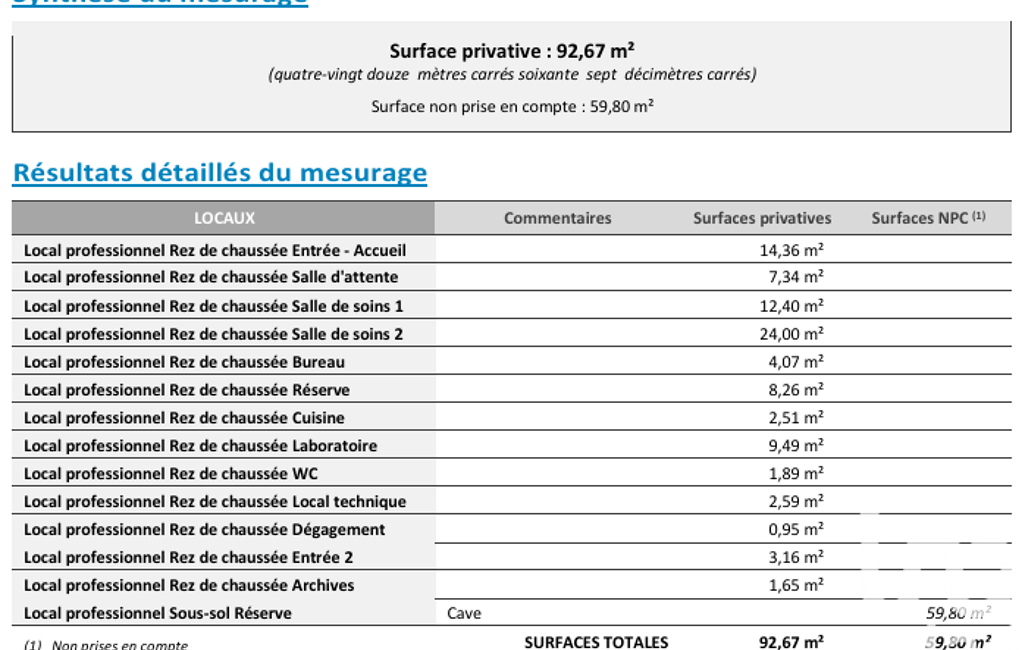Image resolution: width=1025 pixels, height=650 pixels.
Task: Select the "Sous-sol Réserve" row label
Action: [x=158, y=613]
